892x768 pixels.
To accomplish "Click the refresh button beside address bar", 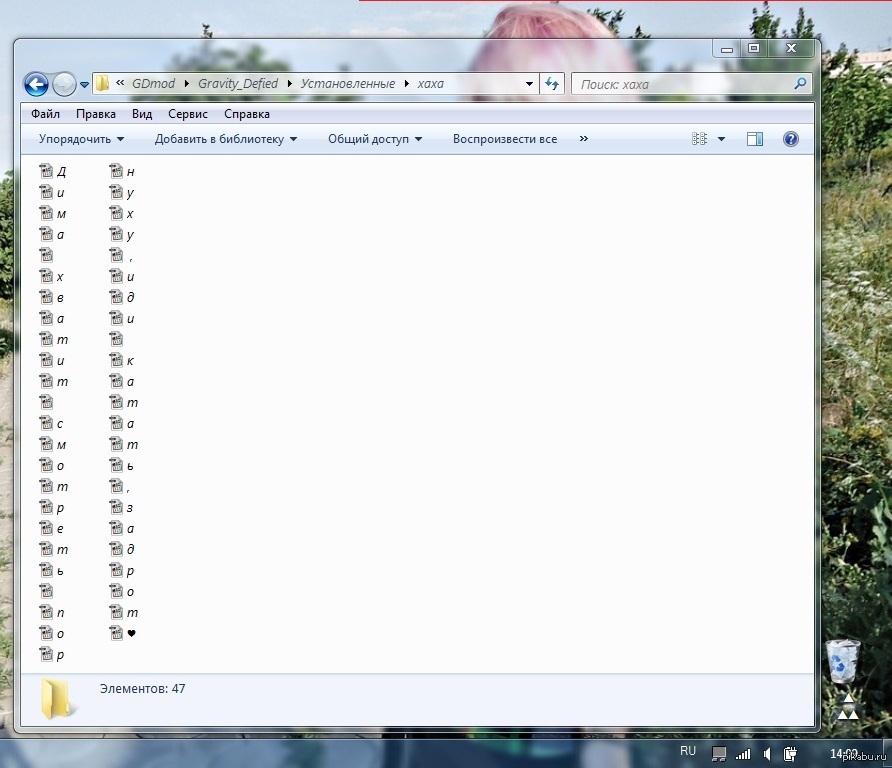I will (x=552, y=84).
